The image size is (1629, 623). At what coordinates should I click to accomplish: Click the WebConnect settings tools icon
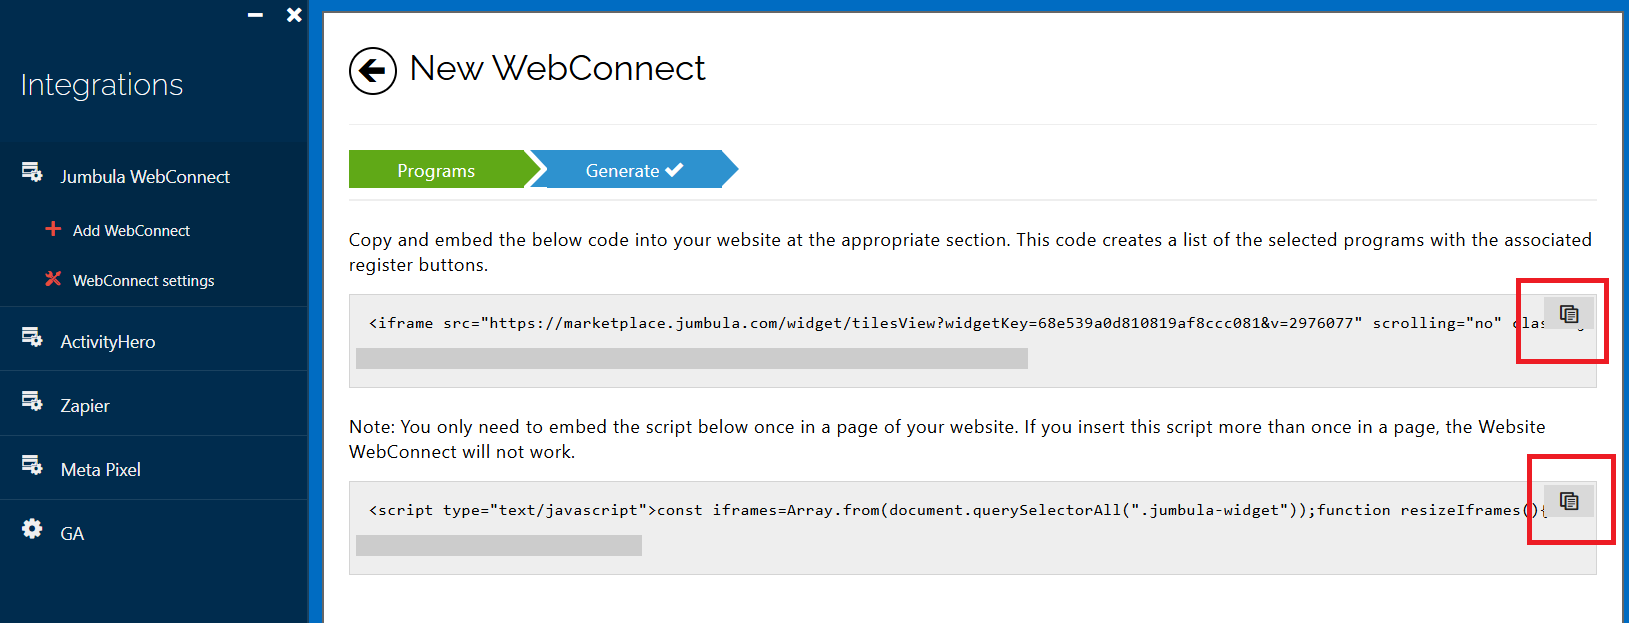point(53,279)
